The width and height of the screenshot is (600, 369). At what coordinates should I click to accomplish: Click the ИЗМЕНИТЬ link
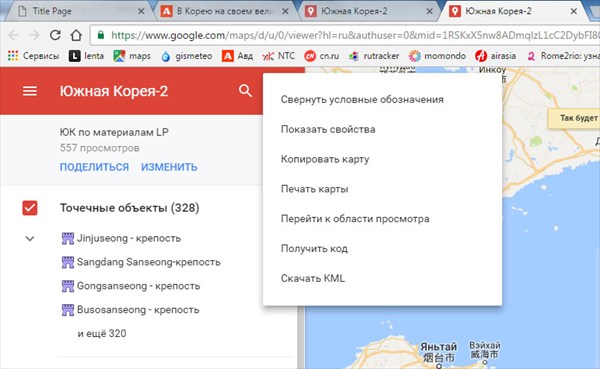click(x=169, y=167)
